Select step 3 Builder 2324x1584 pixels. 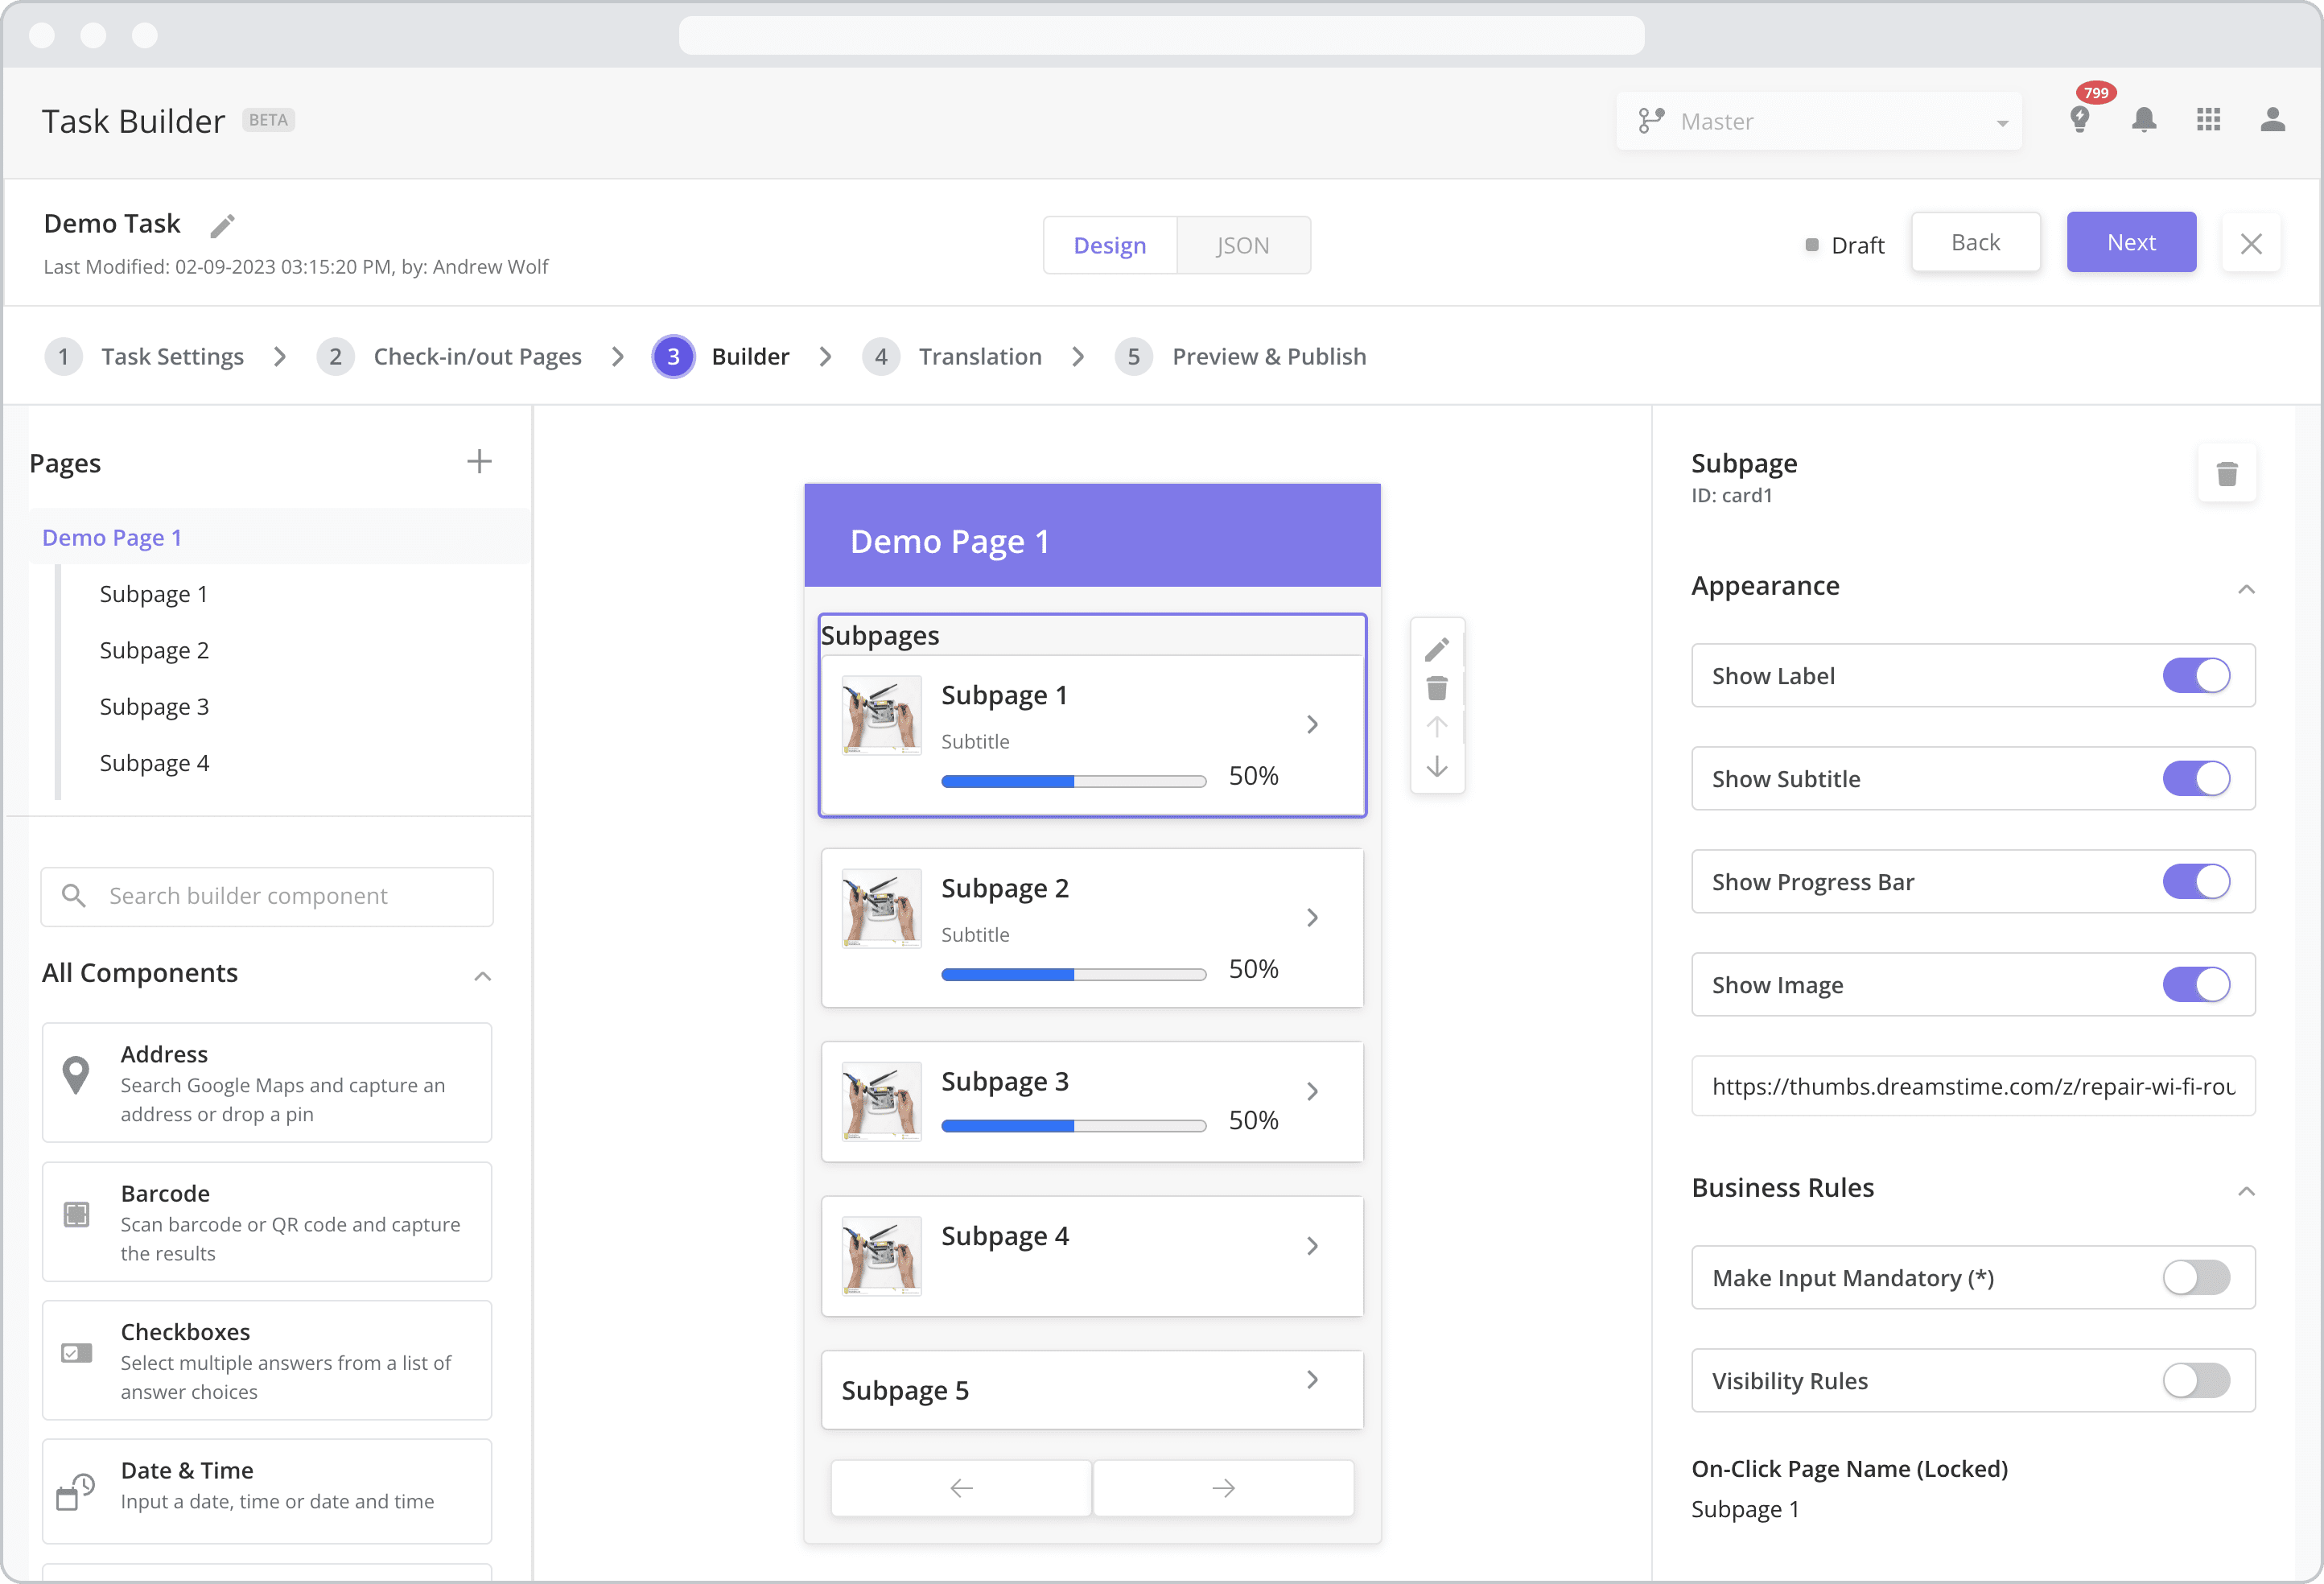[721, 357]
